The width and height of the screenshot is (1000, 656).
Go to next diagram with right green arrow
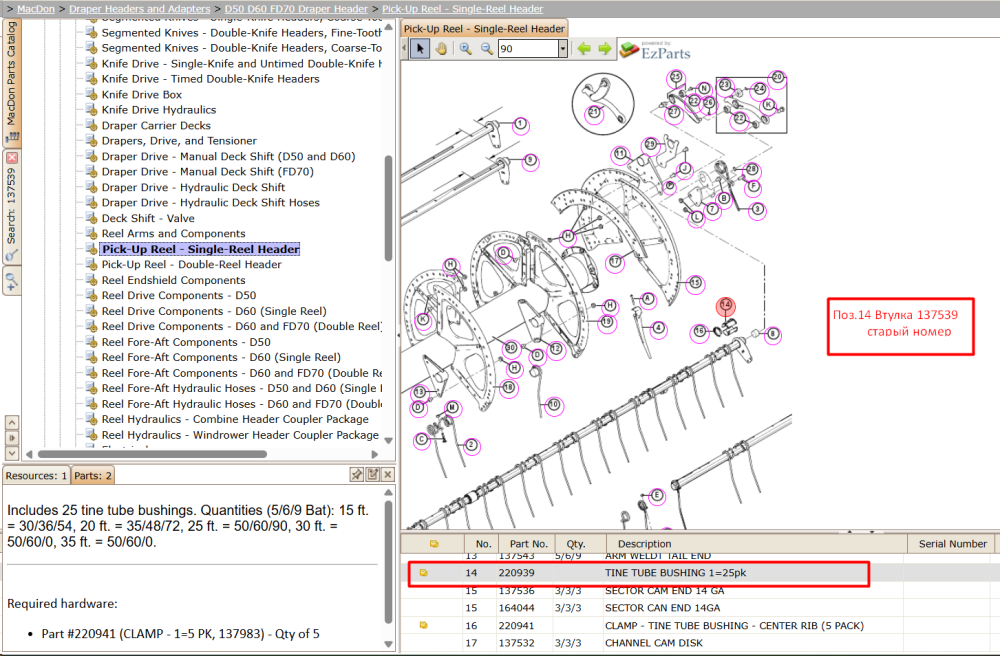pos(605,48)
